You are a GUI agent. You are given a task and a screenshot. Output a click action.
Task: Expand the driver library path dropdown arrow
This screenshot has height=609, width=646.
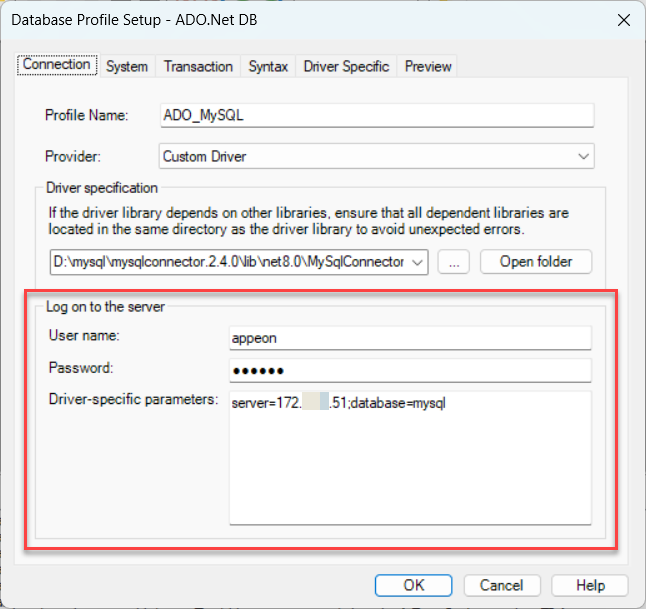tap(418, 262)
